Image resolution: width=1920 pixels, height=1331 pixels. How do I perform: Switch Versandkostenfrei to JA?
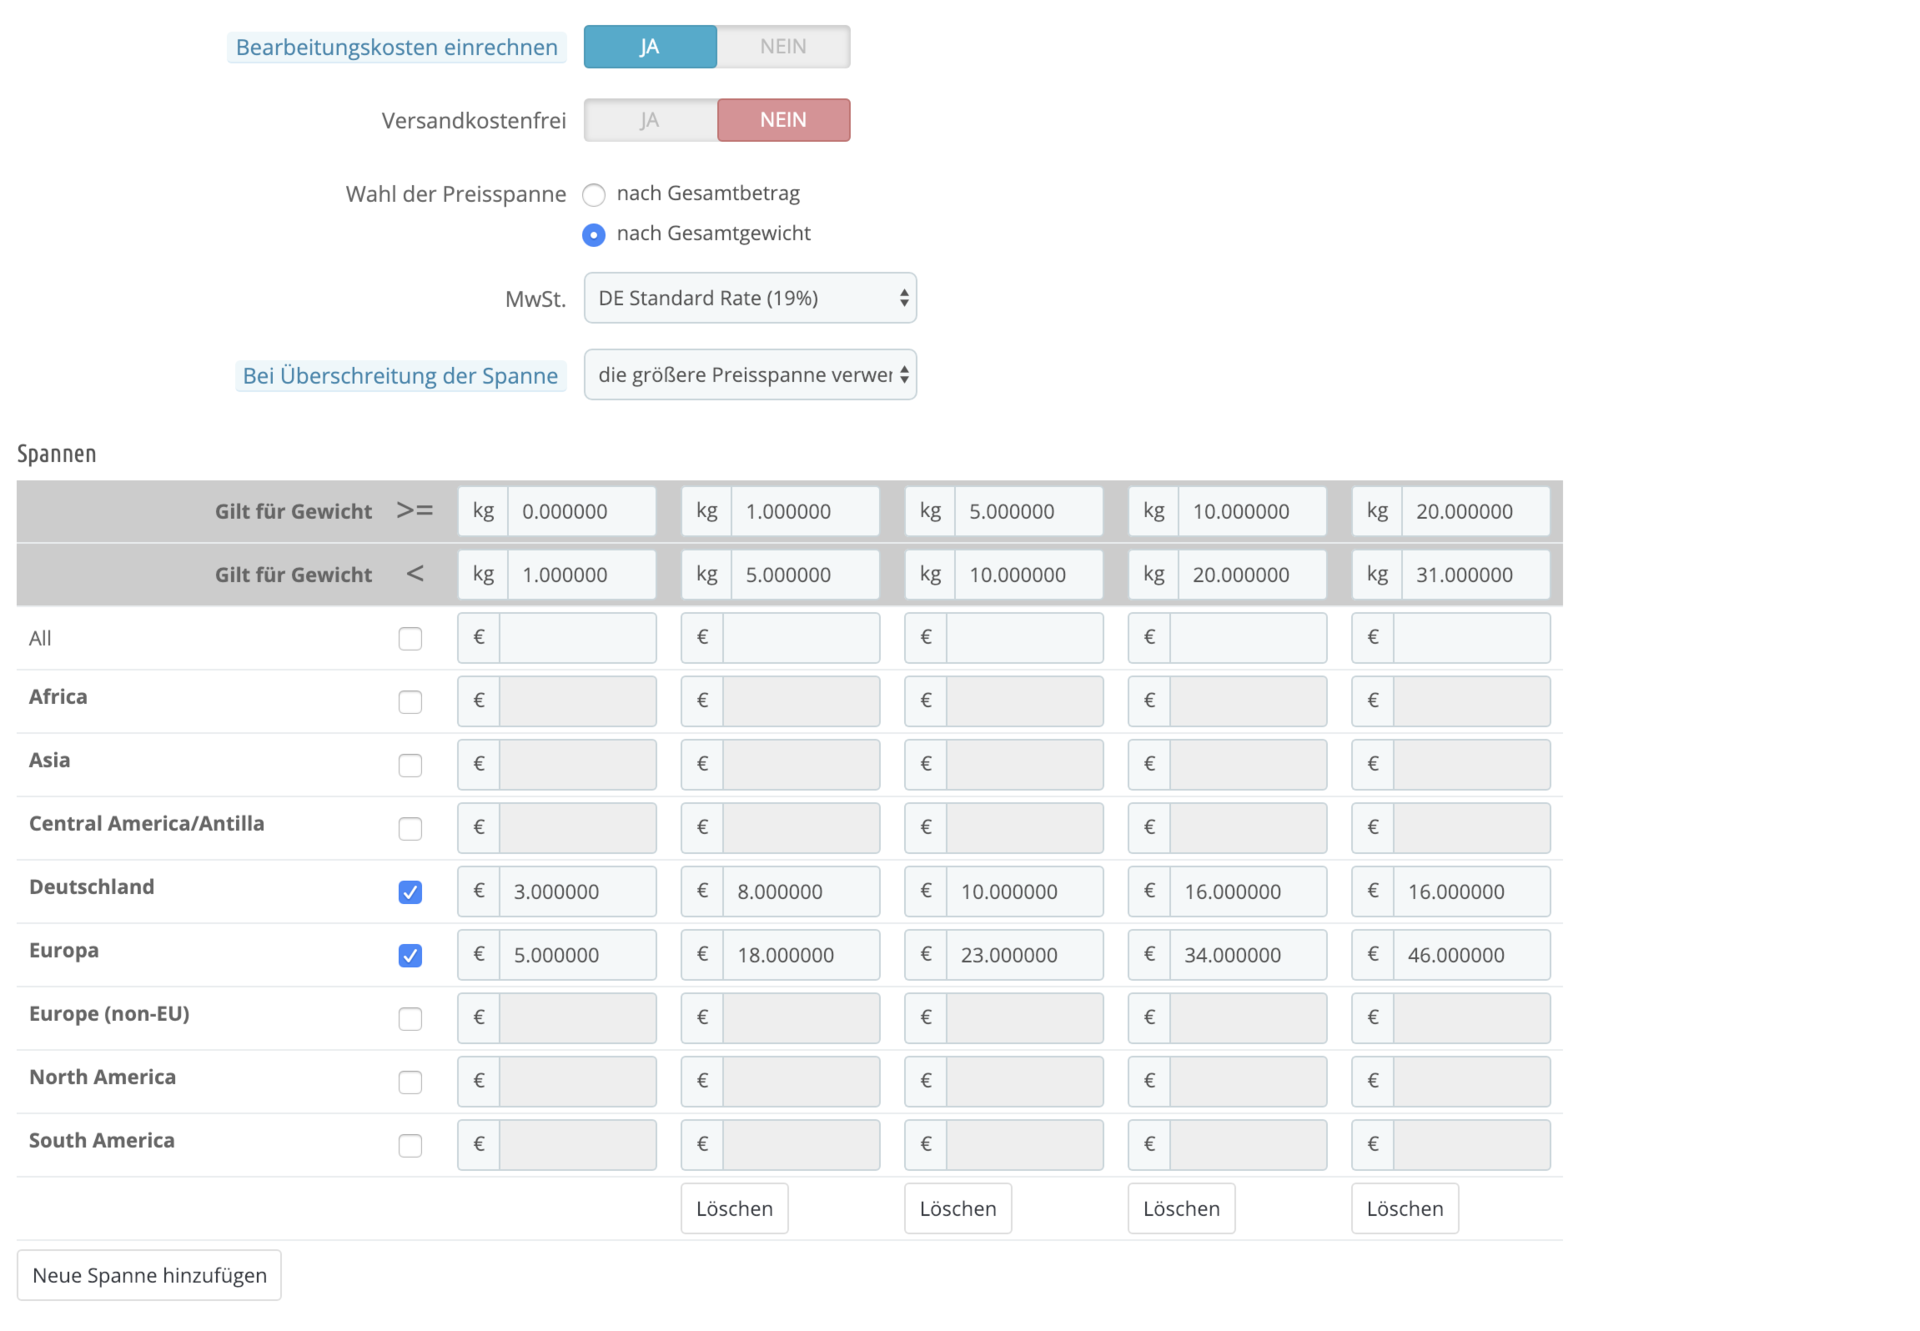650,120
